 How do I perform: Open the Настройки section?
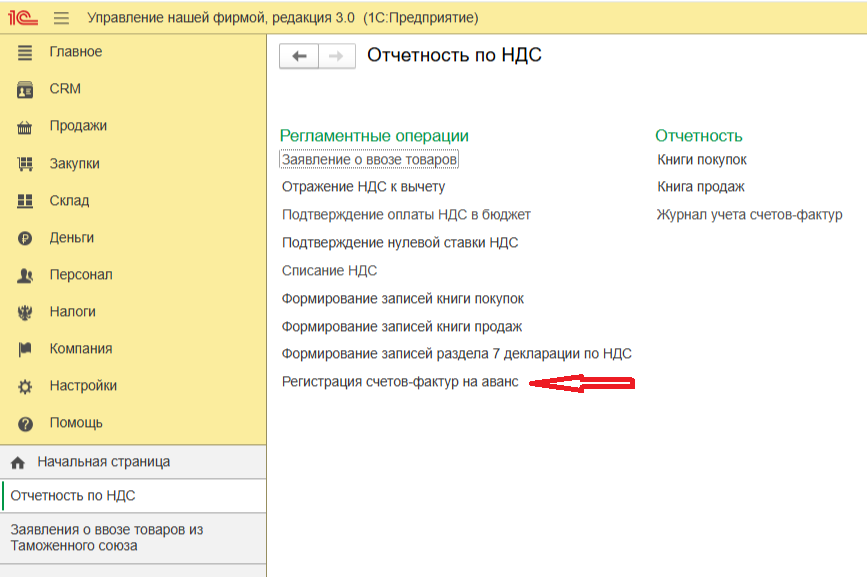(83, 386)
